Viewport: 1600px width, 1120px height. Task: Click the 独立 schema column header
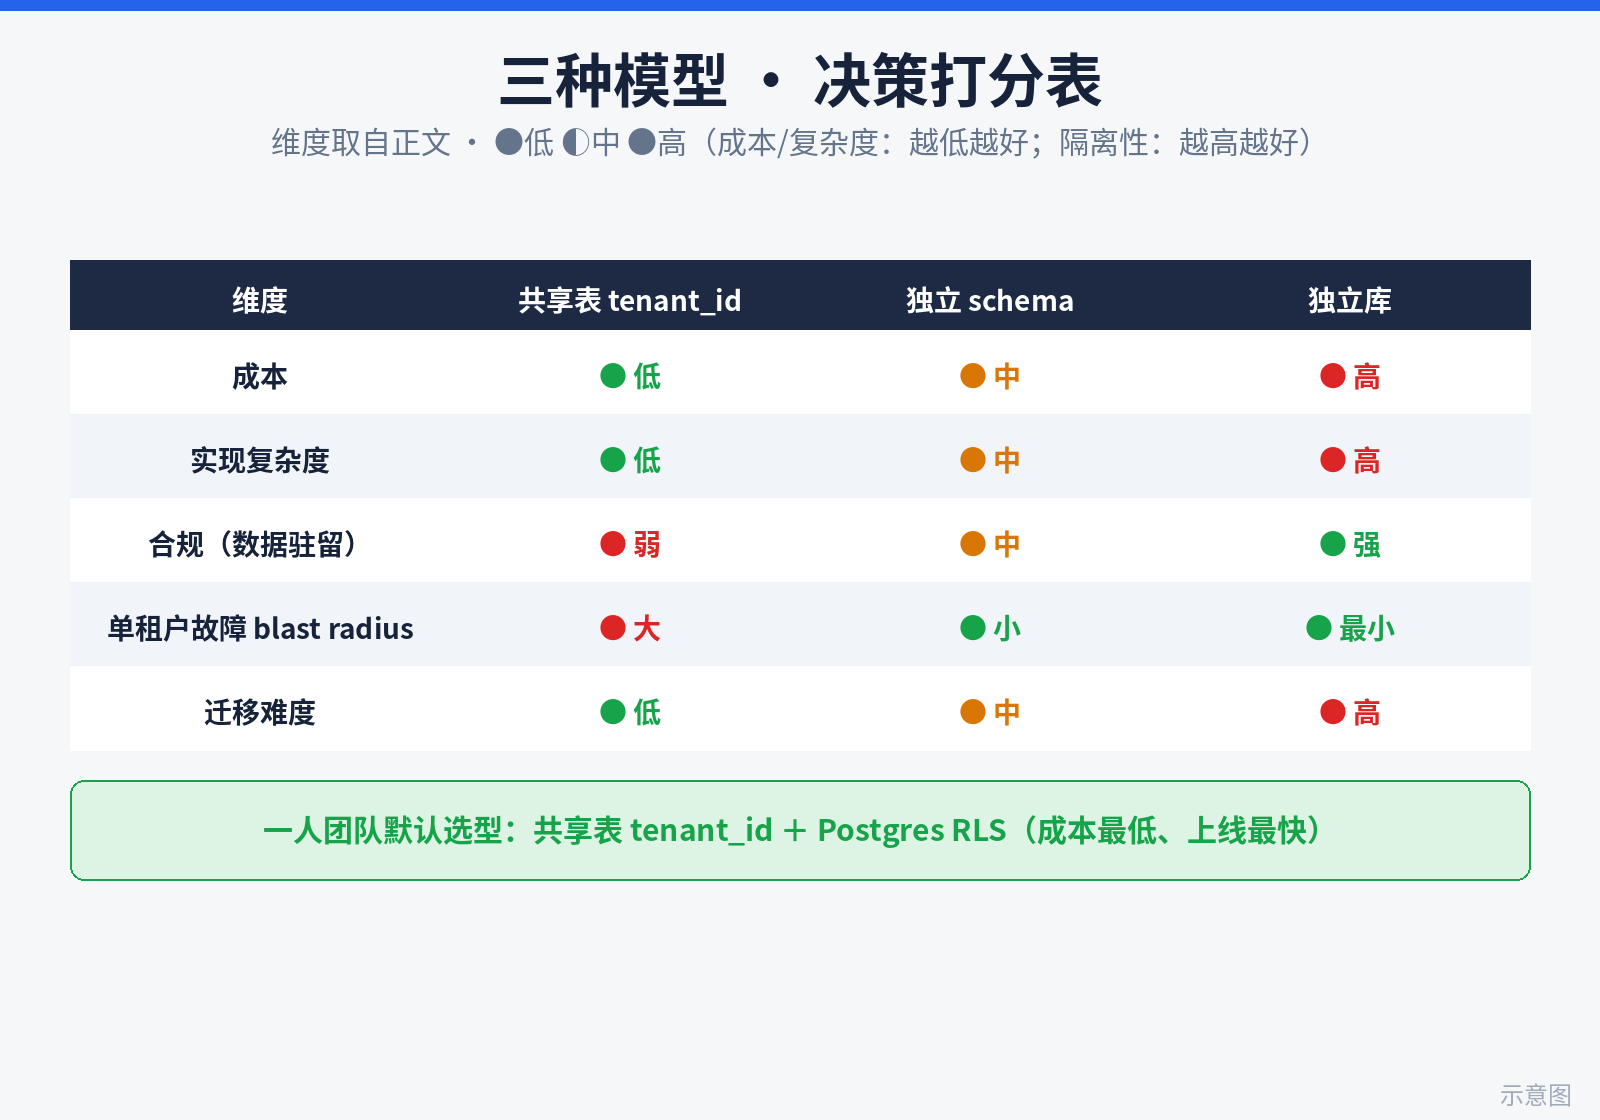[x=990, y=300]
